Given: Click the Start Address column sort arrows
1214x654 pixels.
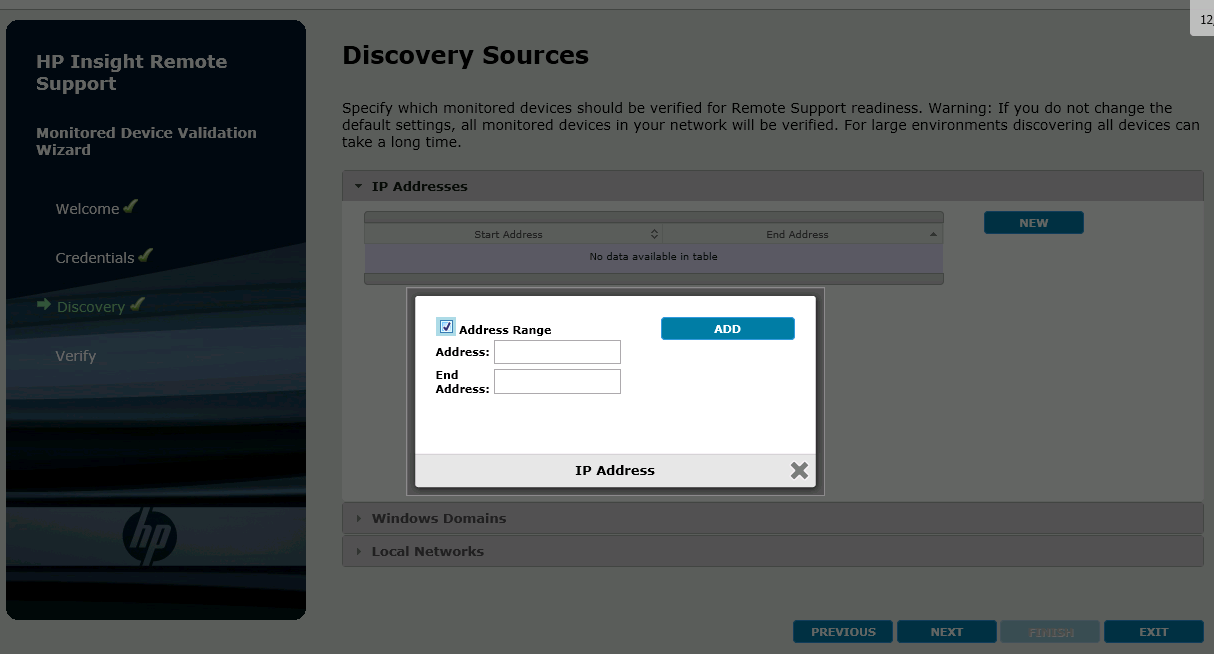Looking at the screenshot, I should pyautogui.click(x=654, y=234).
